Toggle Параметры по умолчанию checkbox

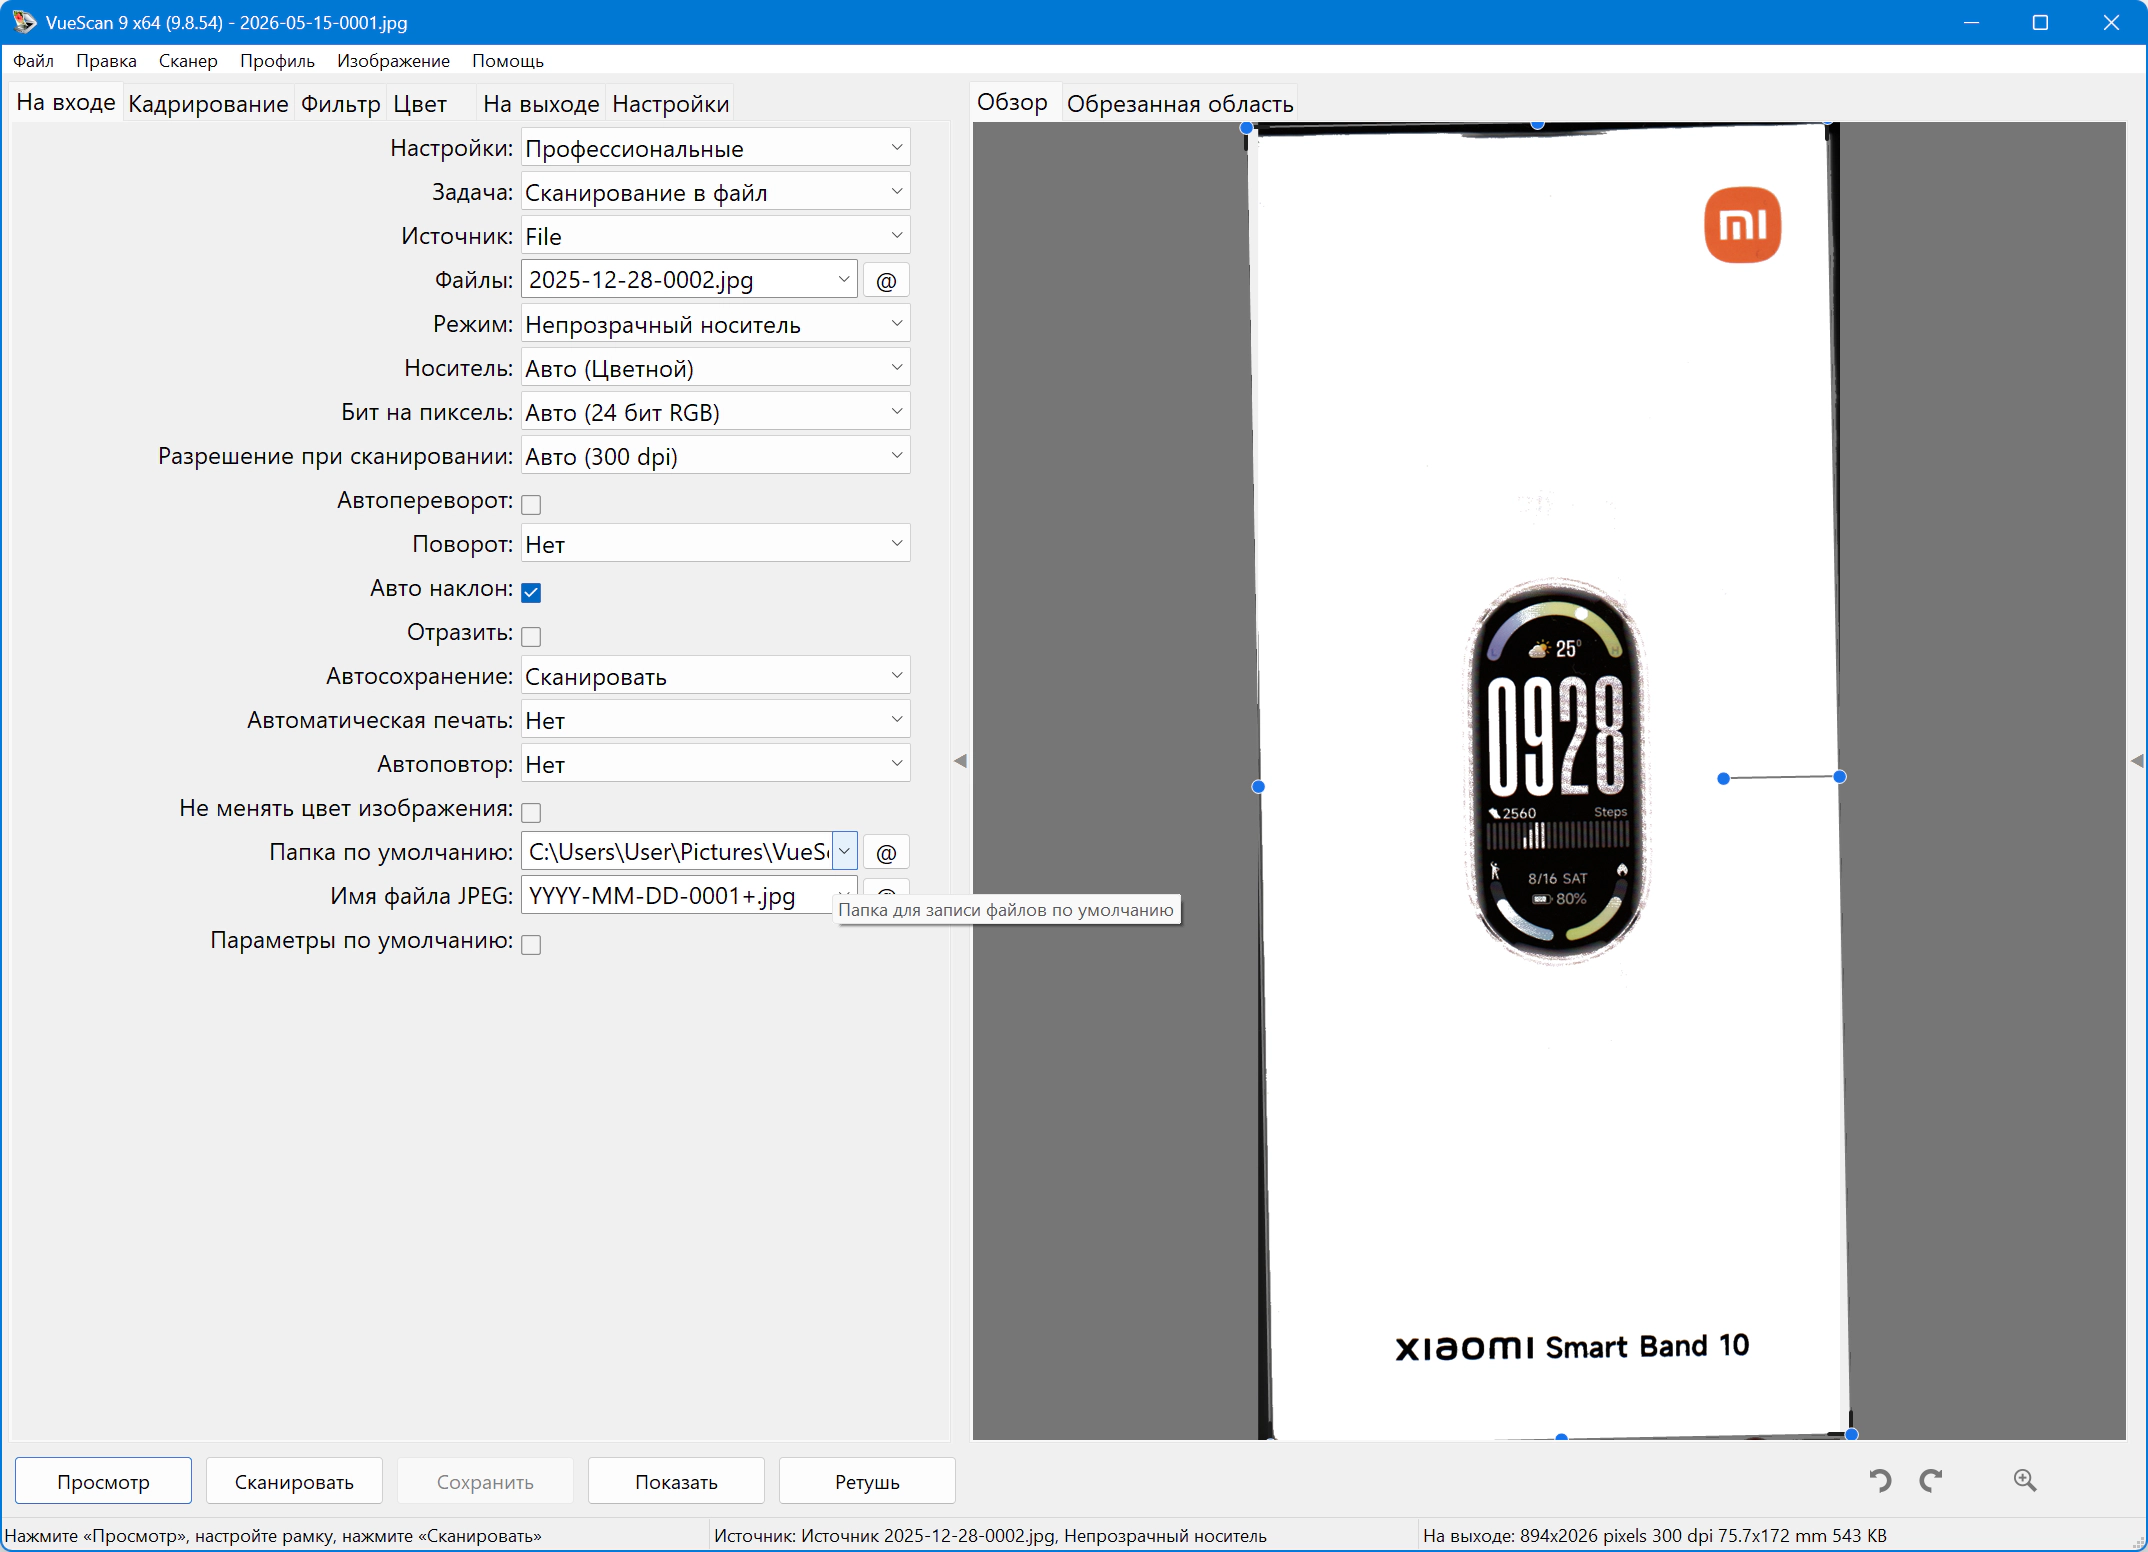[x=531, y=944]
